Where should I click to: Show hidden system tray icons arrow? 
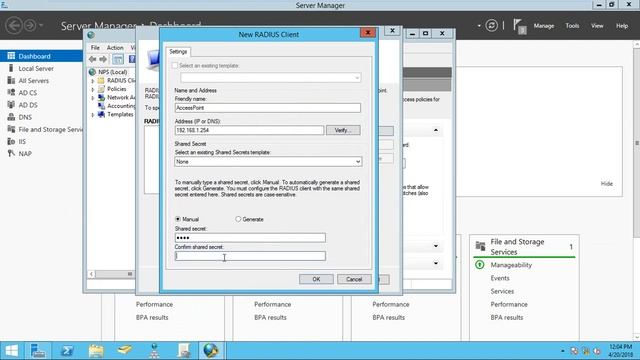point(562,351)
